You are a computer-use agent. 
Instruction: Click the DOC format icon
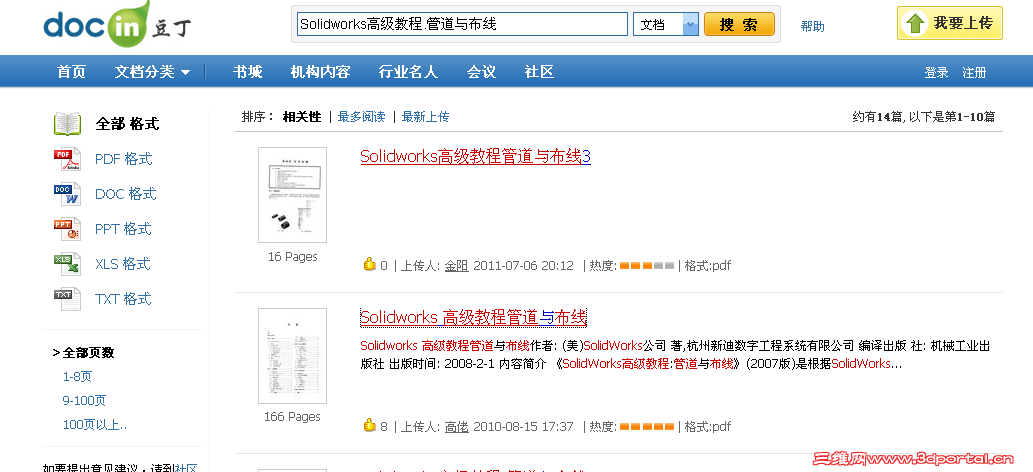pos(67,194)
